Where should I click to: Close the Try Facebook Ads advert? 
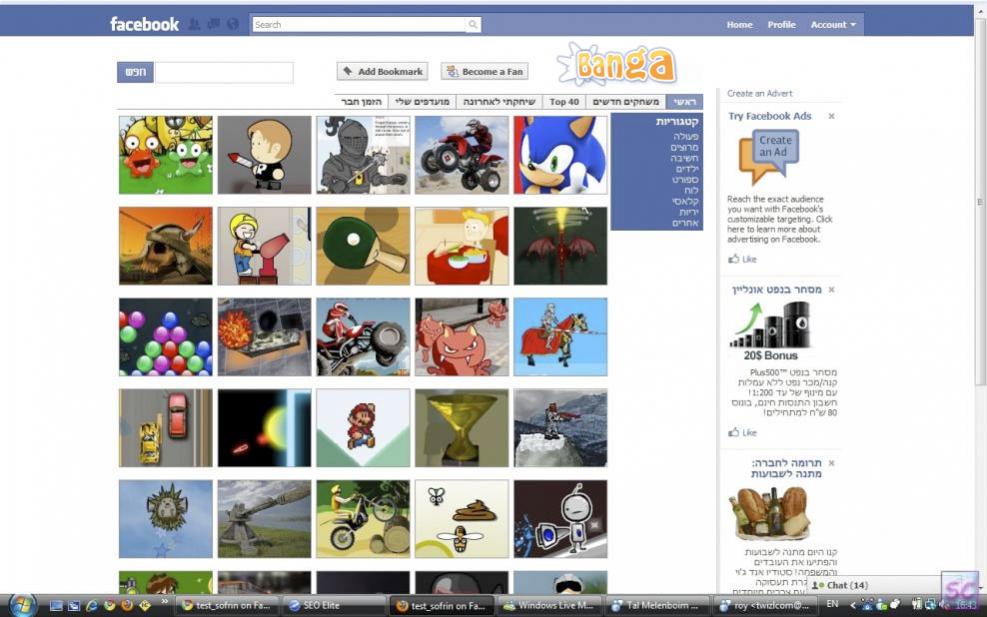click(832, 116)
